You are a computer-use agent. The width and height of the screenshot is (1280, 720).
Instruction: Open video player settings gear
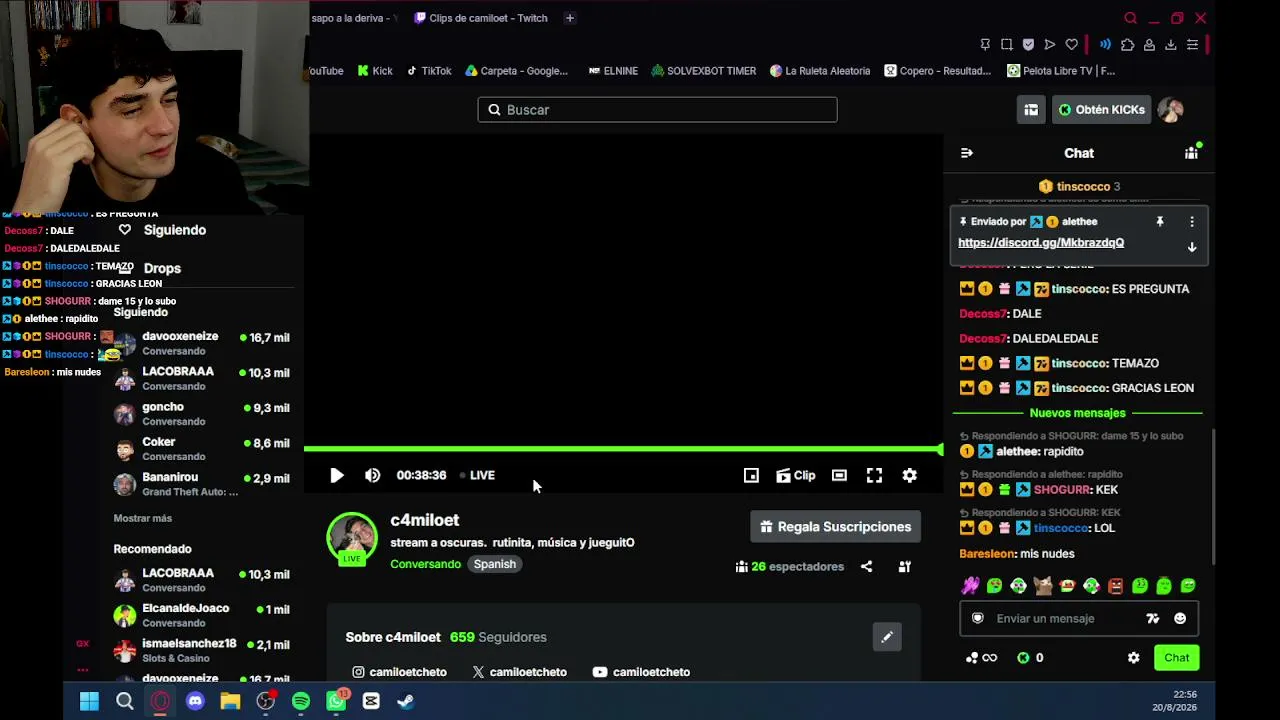pos(909,476)
